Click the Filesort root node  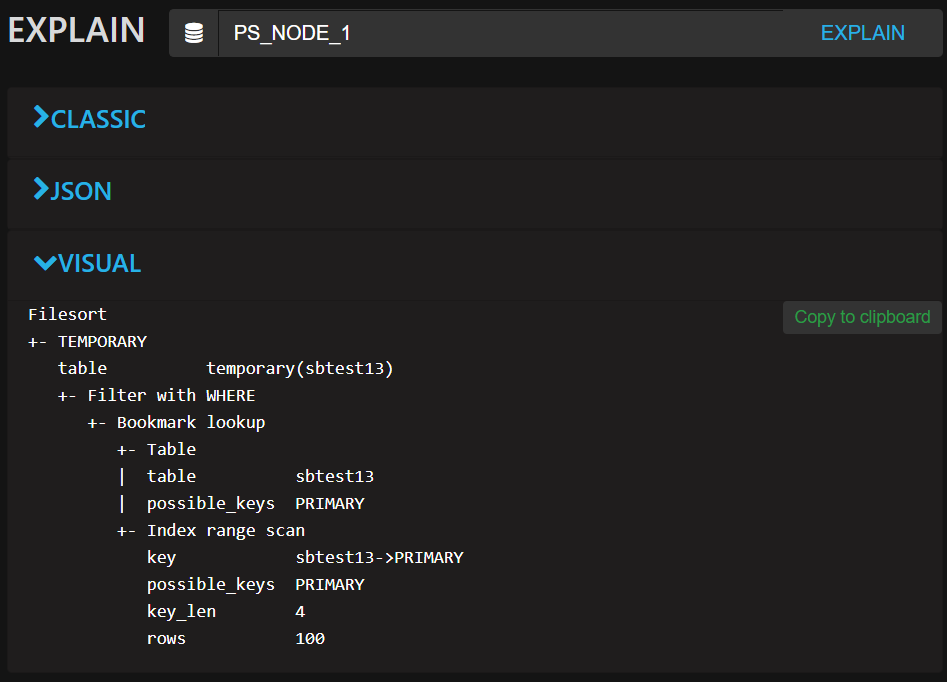point(67,315)
